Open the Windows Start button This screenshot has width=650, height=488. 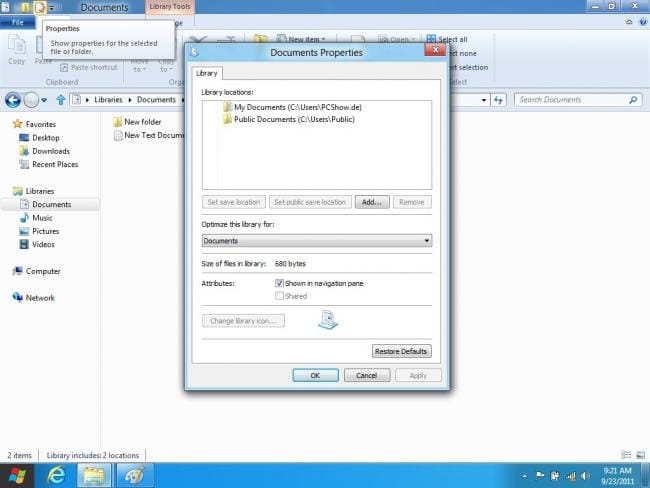[17, 476]
